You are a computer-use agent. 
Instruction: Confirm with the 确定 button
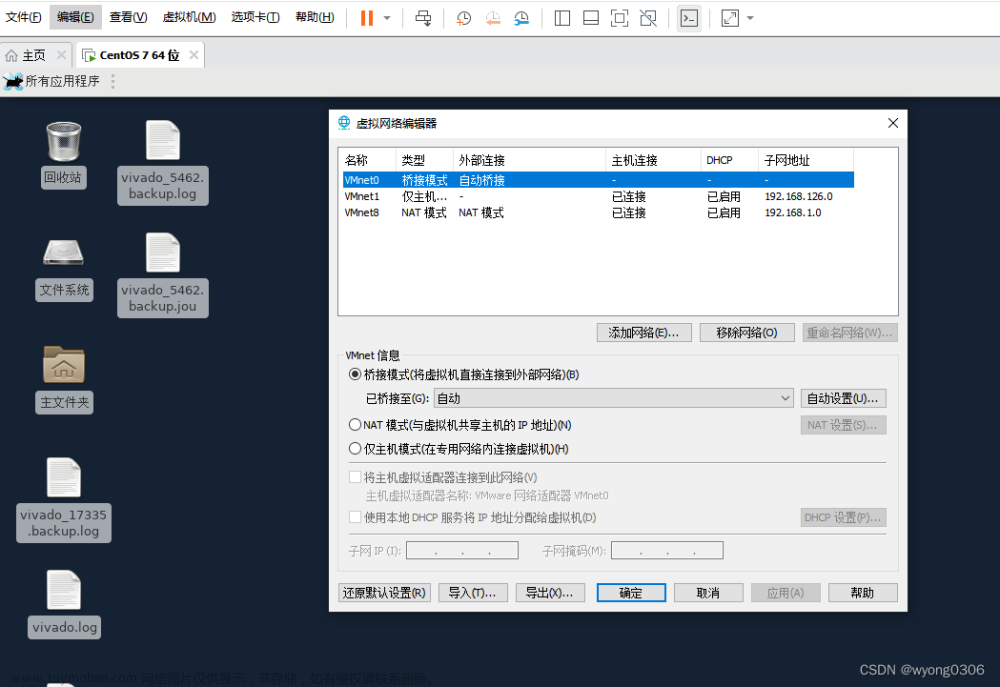[631, 593]
